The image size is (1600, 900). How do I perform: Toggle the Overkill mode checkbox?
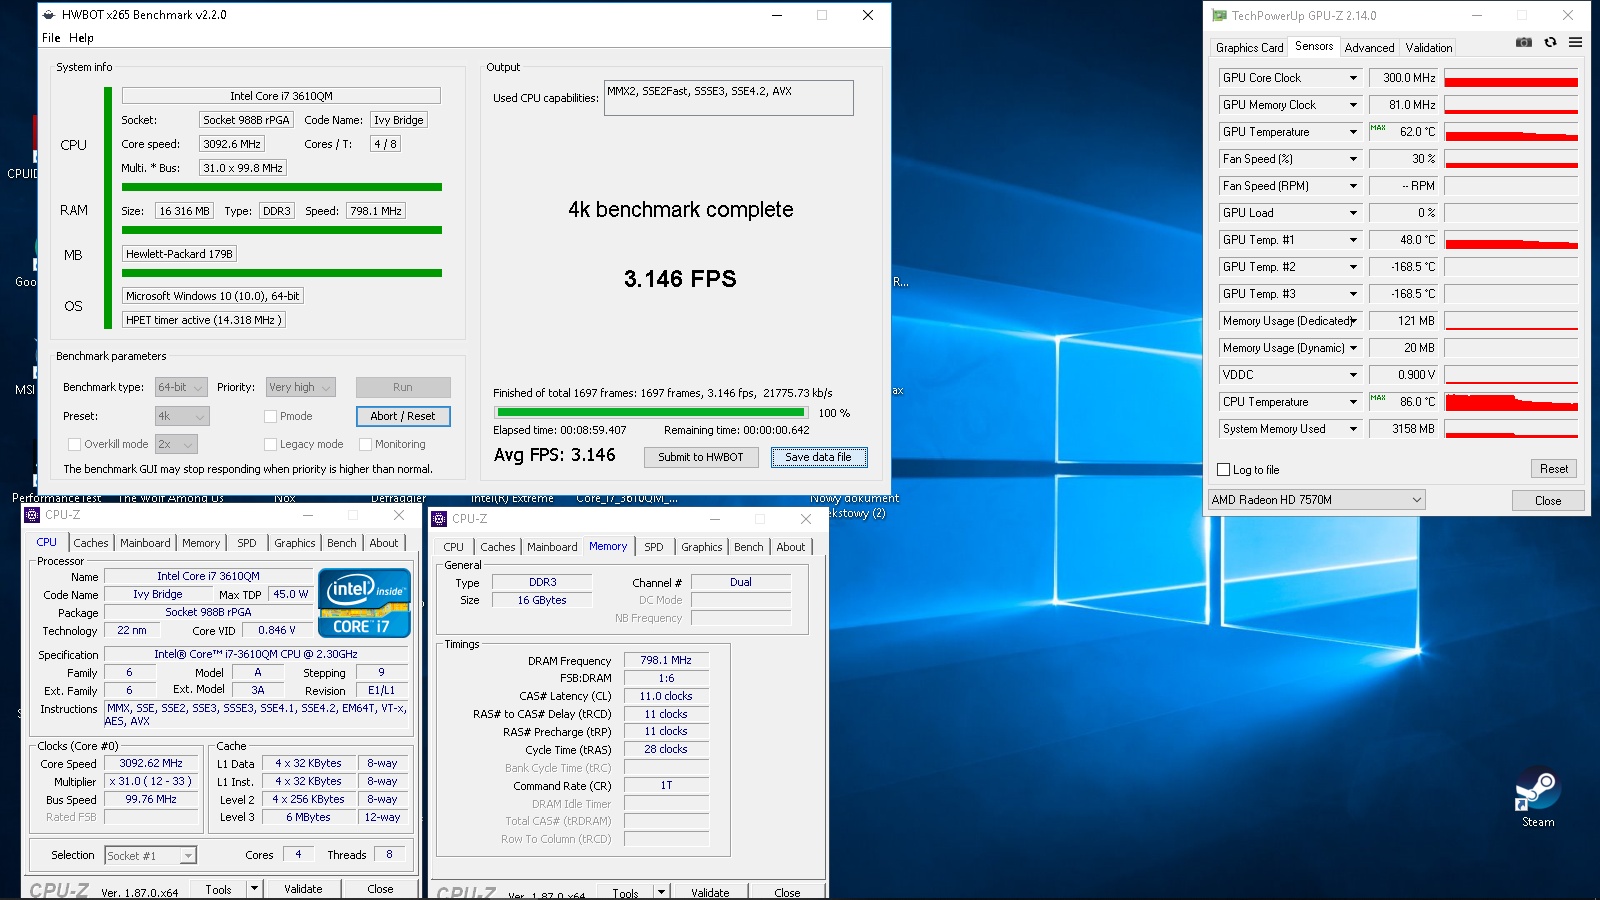tap(74, 444)
